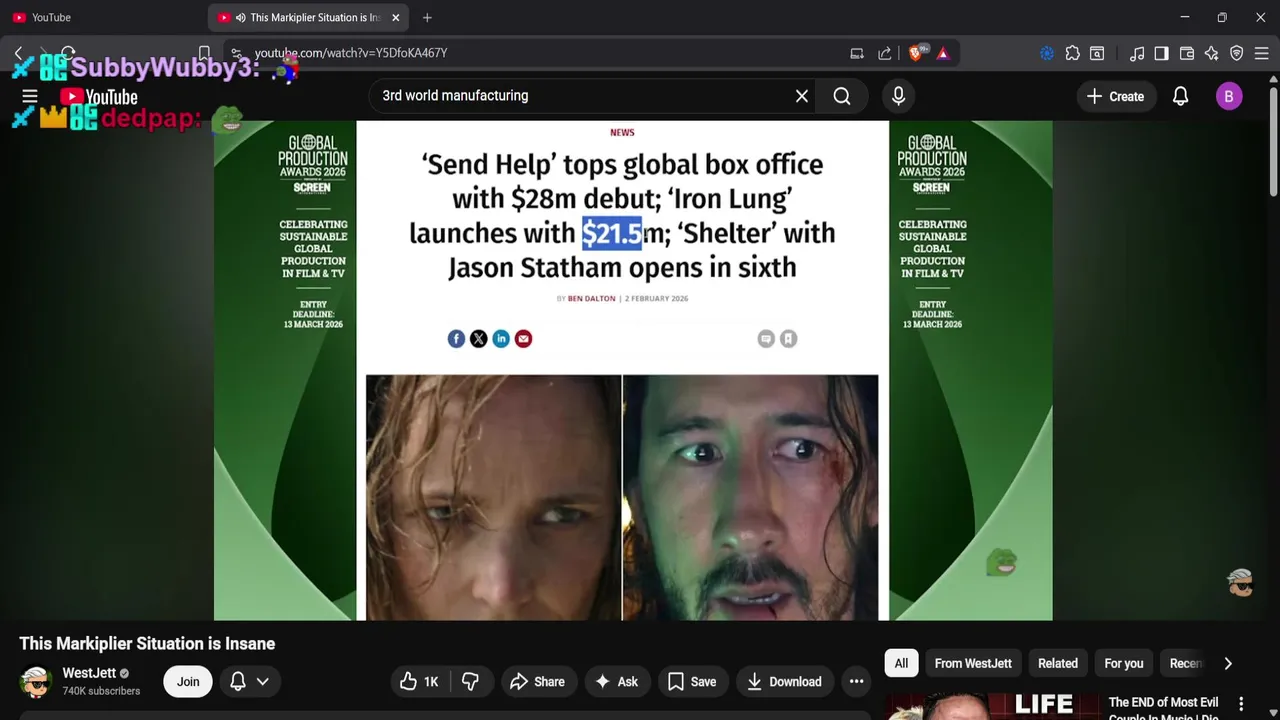Open The END of Most Evil video
The width and height of the screenshot is (1280, 720).
coord(1164,708)
